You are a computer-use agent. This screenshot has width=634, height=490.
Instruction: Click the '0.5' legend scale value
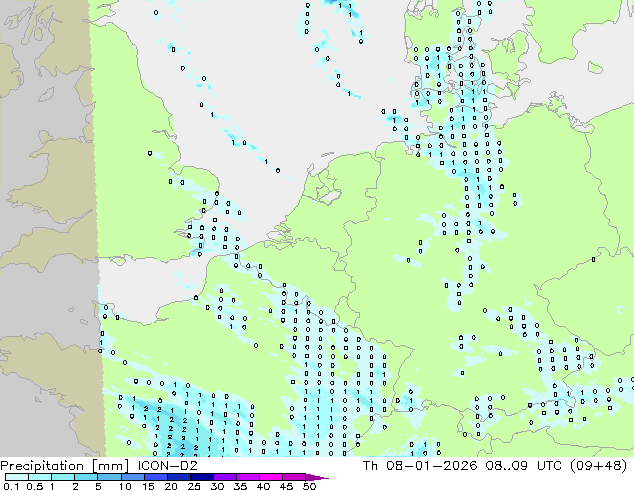35,486
